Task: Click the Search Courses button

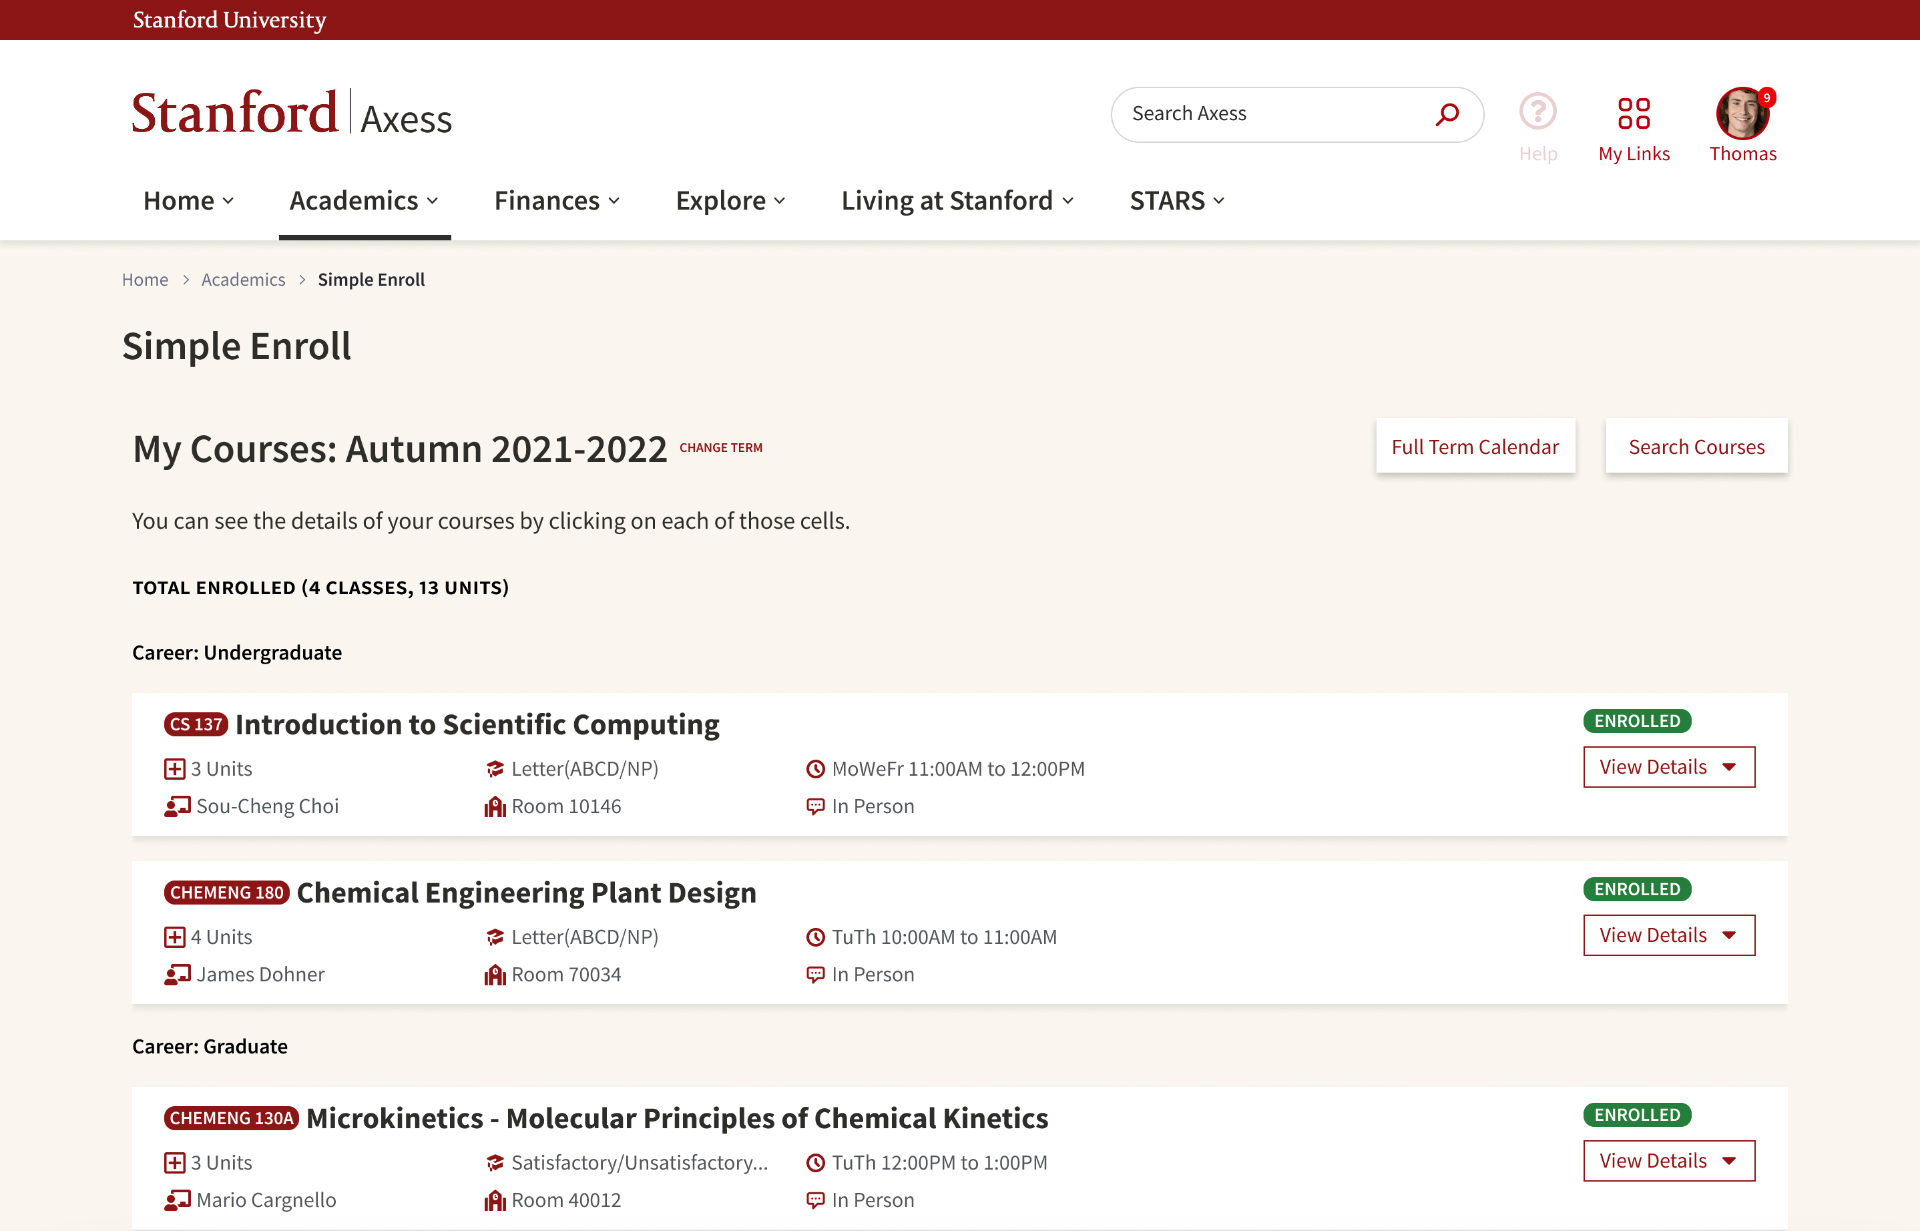Action: click(1696, 446)
